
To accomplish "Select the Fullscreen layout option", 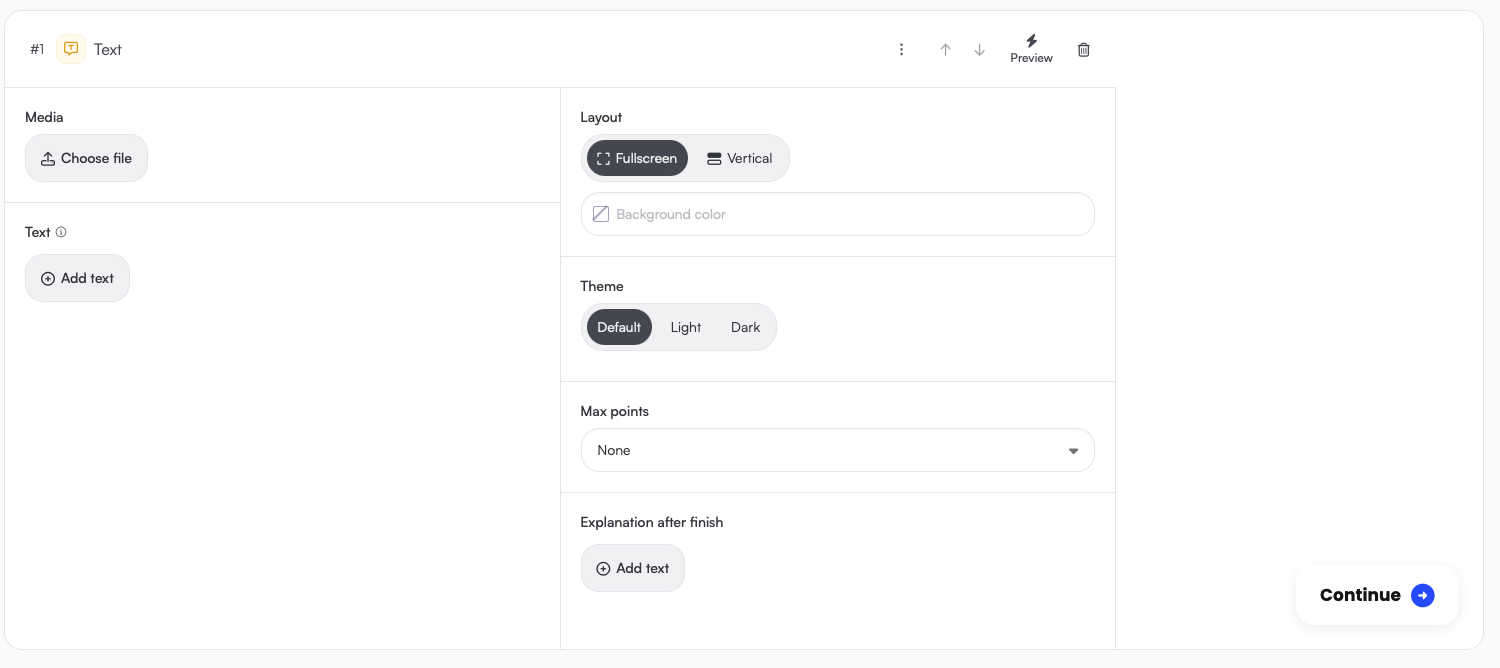I will pos(637,158).
